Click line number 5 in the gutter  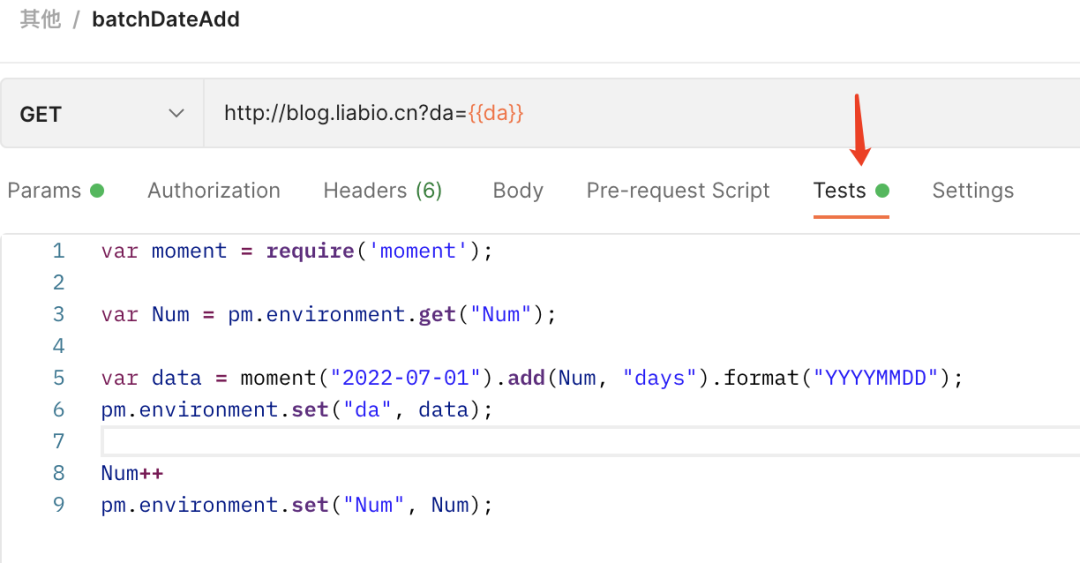click(x=58, y=378)
